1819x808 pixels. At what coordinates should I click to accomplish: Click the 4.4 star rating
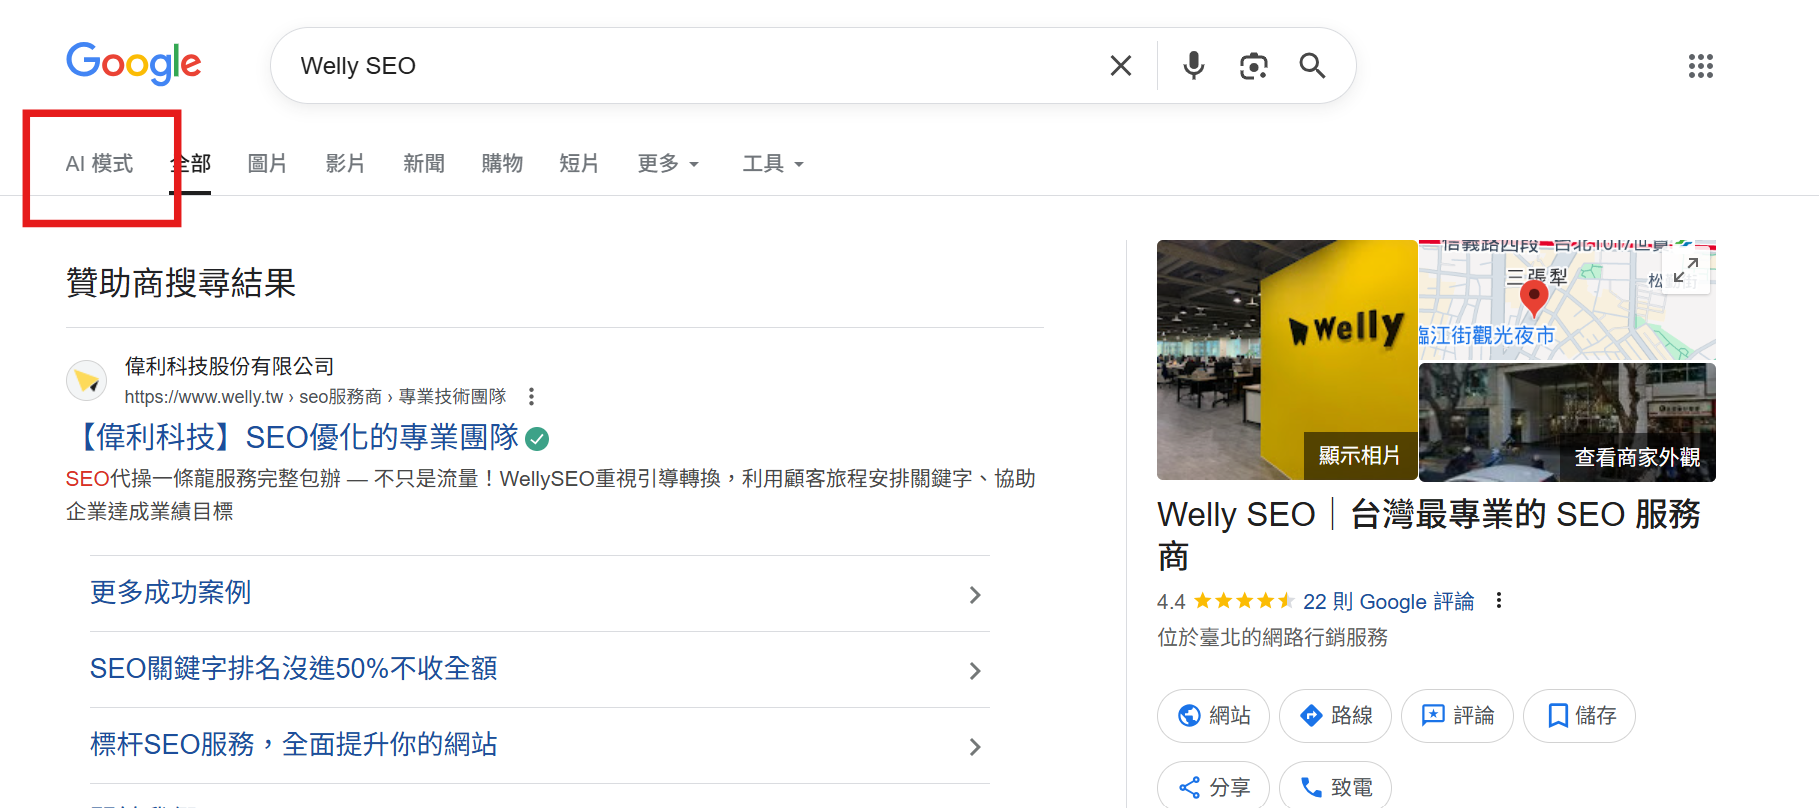(1225, 601)
